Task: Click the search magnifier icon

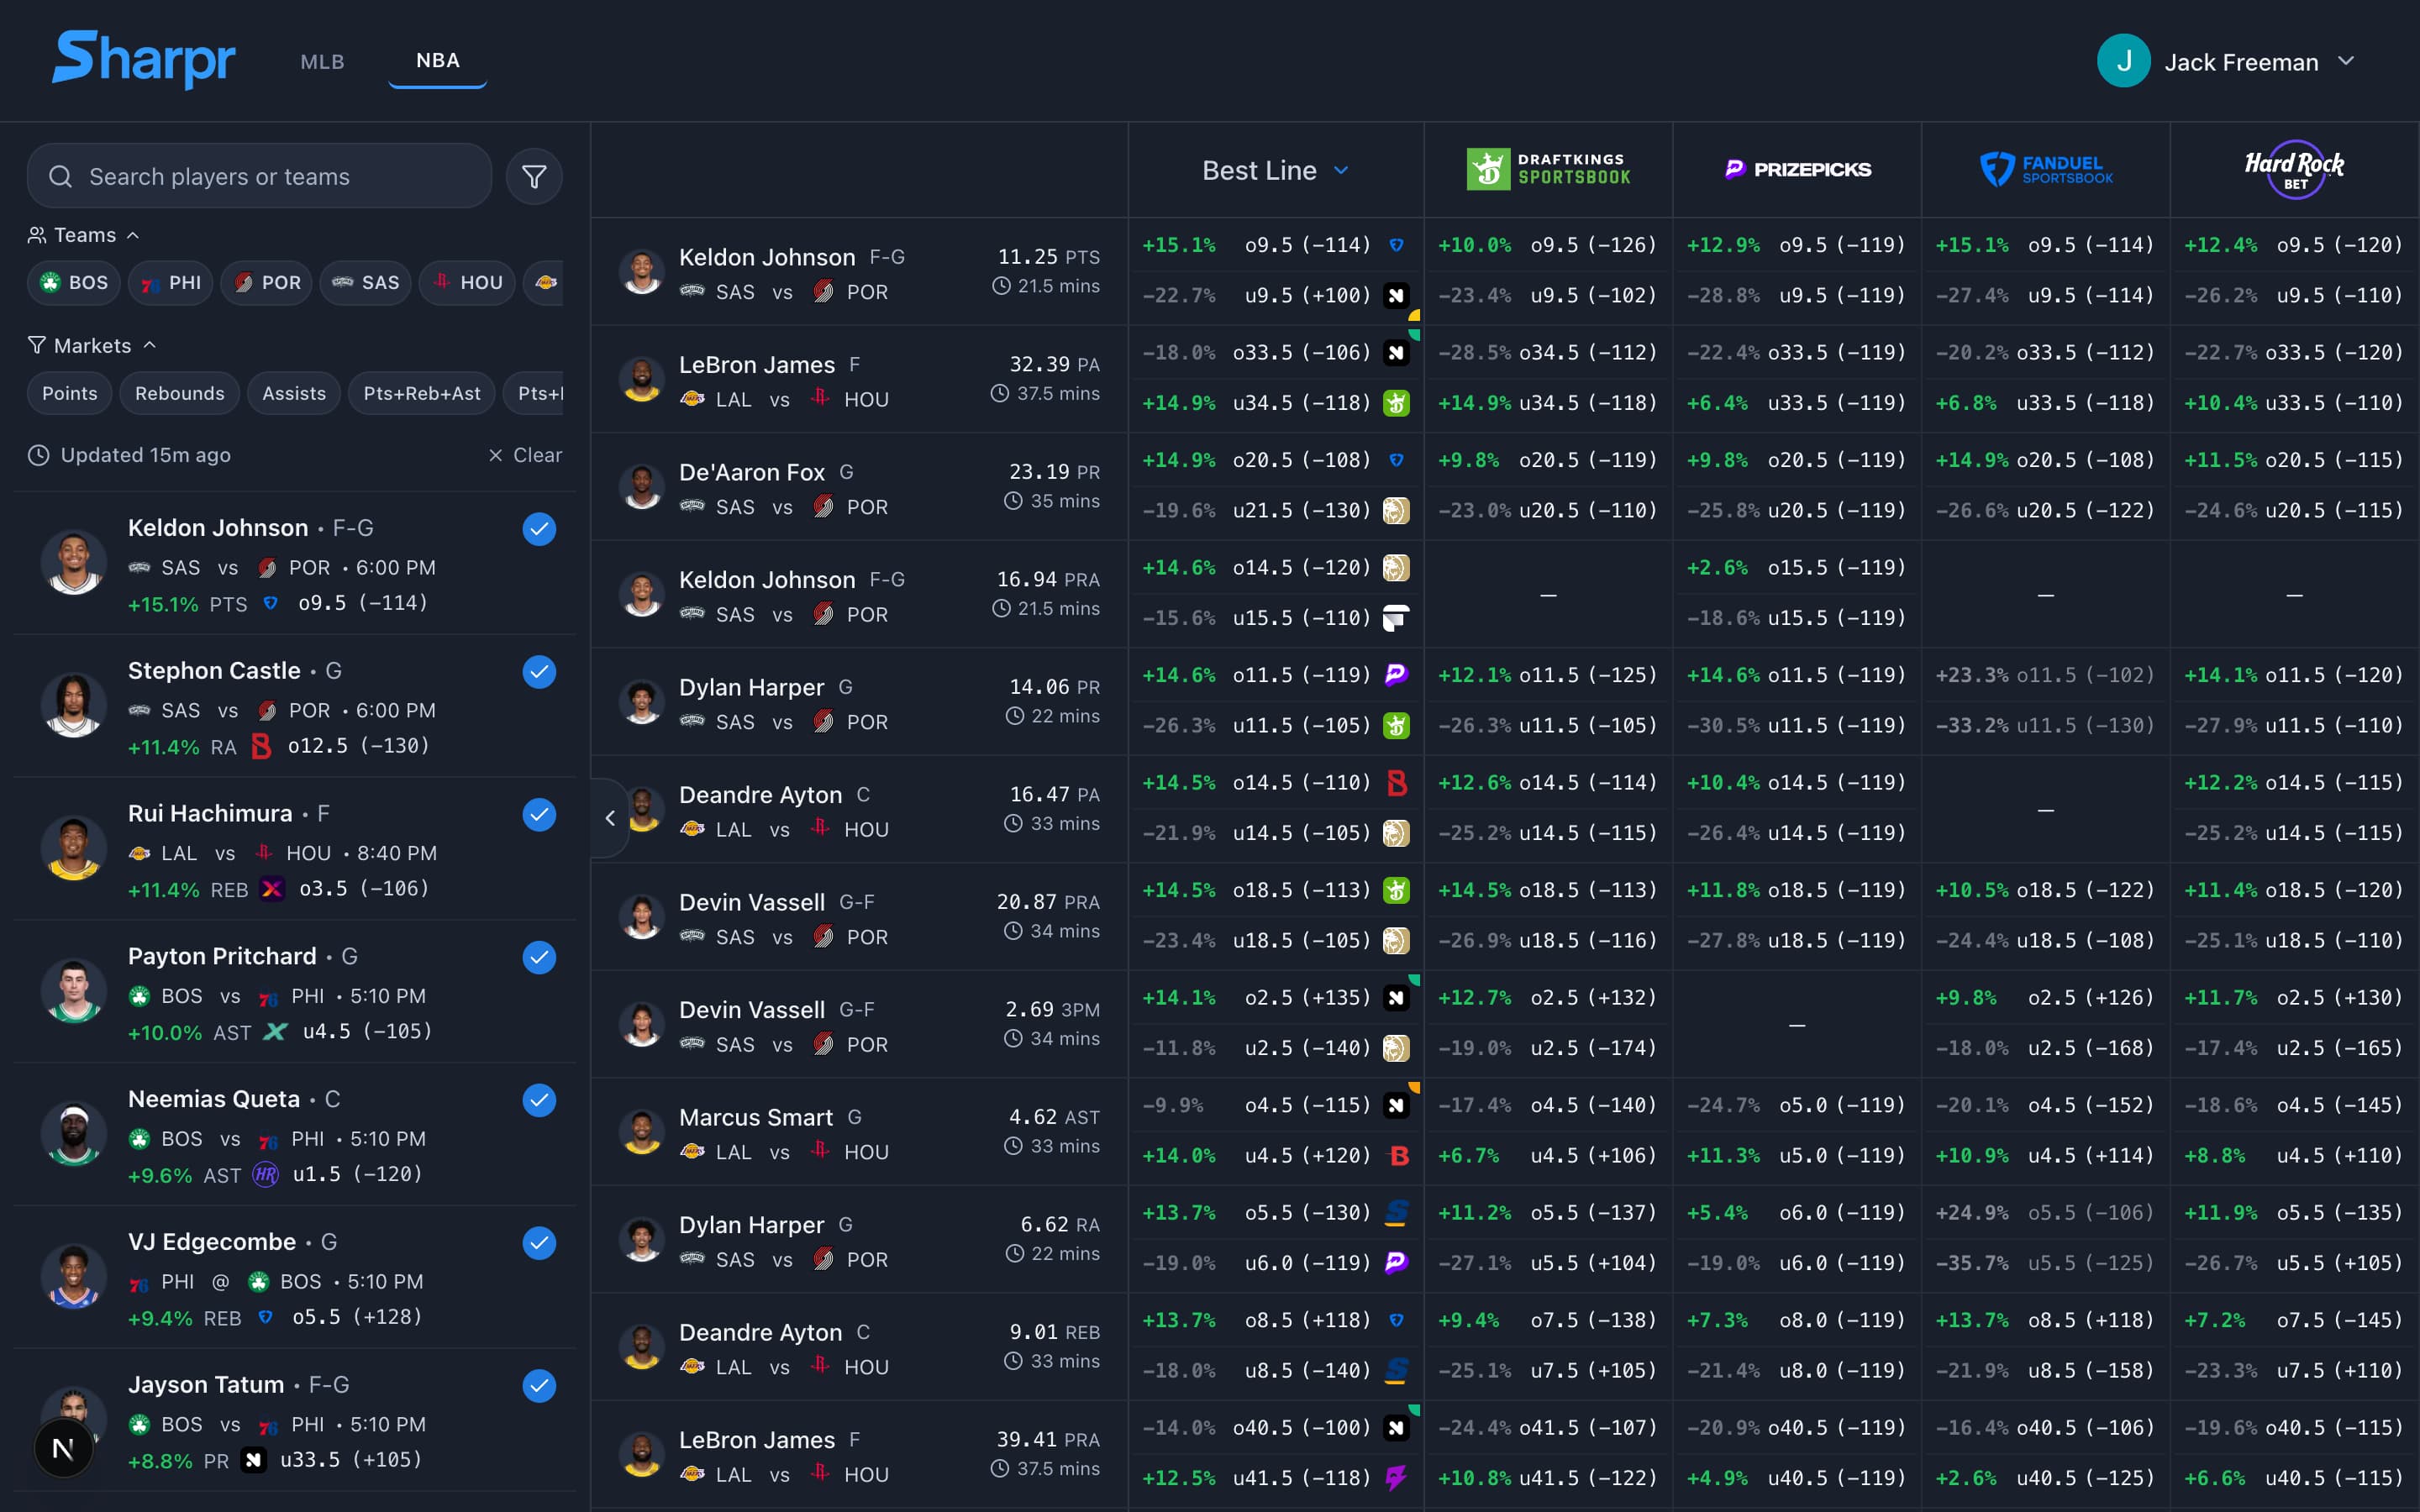Action: [x=60, y=177]
